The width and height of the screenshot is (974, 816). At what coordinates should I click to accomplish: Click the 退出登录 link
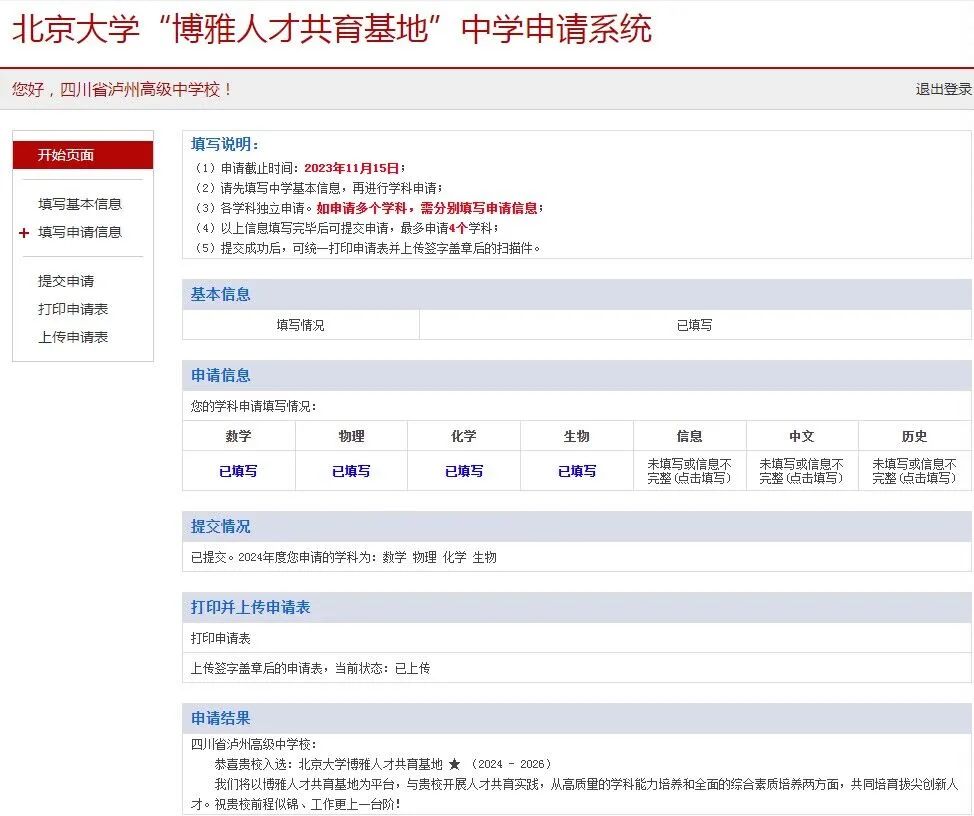943,89
